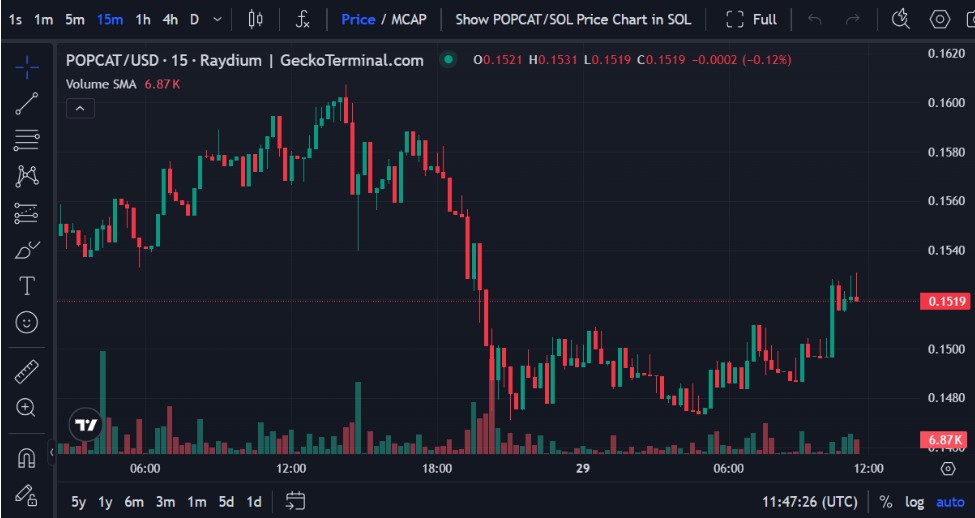Toggle the auto scale option
Screen dimensions: 975x518
950,501
